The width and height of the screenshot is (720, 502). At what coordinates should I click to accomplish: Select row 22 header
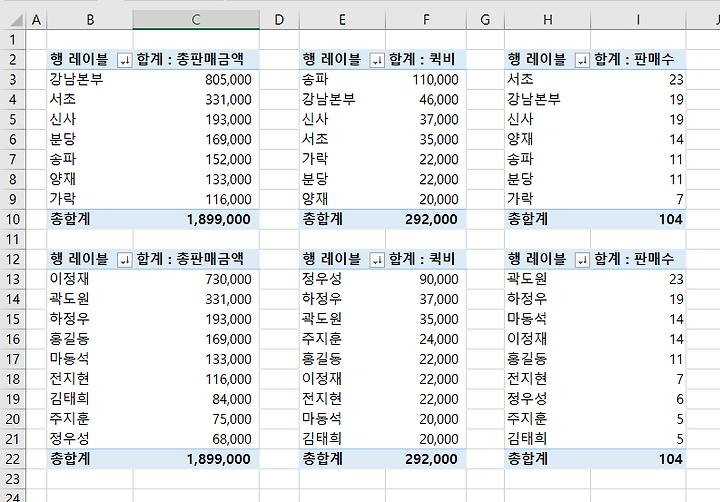[13, 459]
